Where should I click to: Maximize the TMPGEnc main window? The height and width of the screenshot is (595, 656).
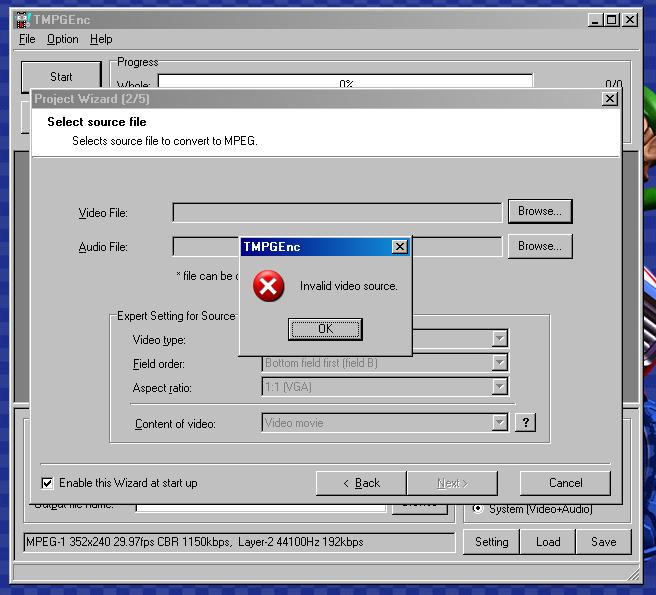(611, 20)
